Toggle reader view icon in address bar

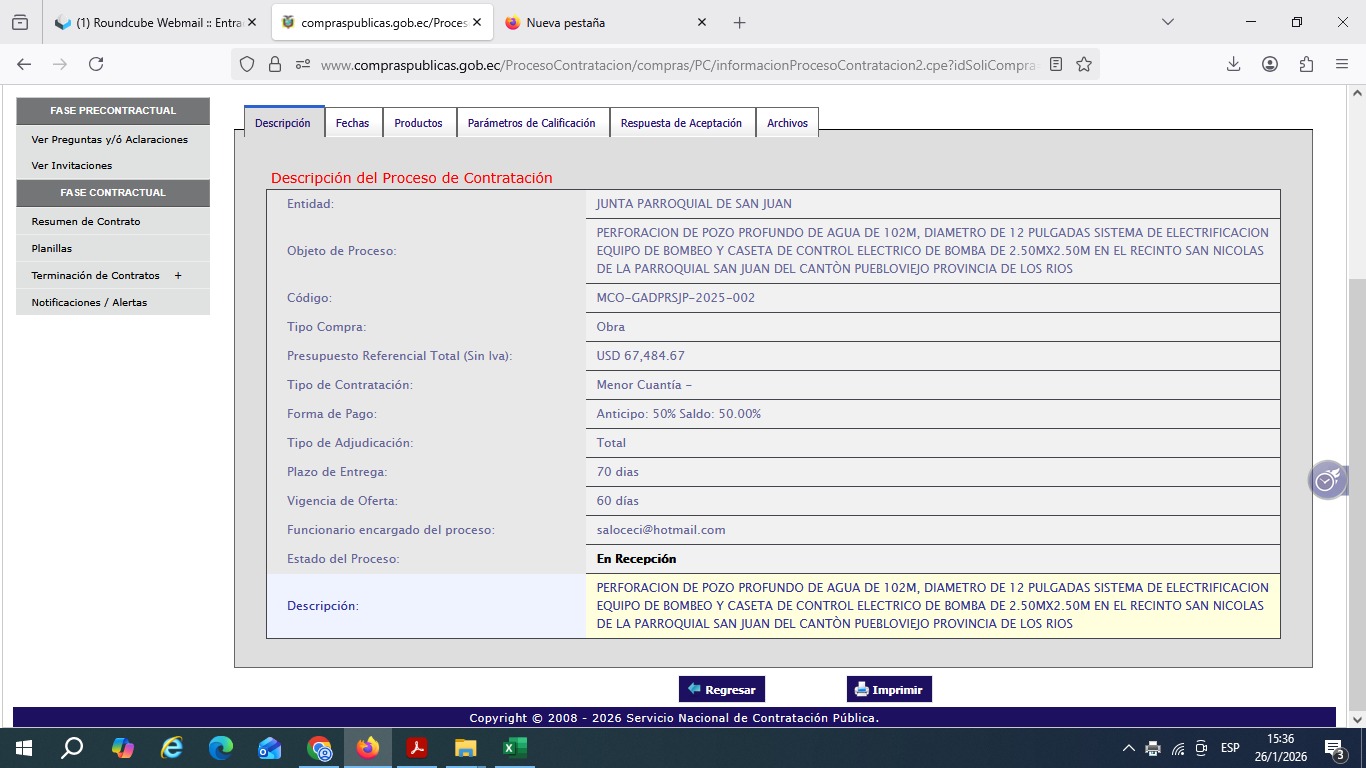(x=1056, y=64)
